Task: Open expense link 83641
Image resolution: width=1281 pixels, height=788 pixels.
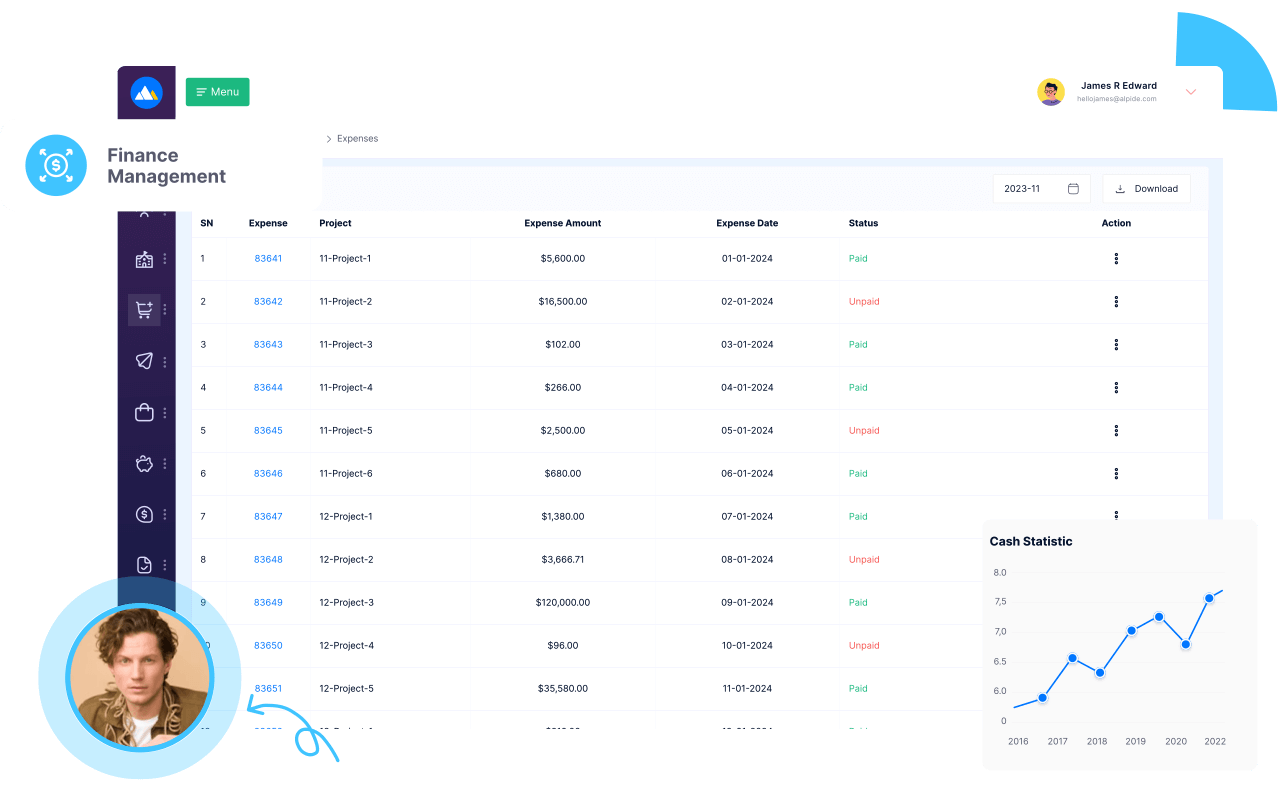Action: (268, 258)
